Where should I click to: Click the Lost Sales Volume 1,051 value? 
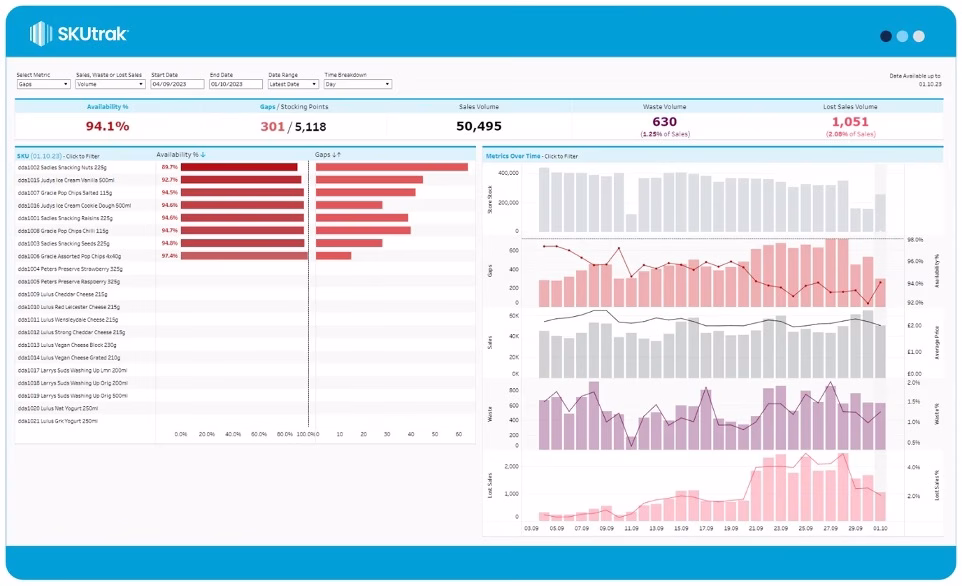850,122
